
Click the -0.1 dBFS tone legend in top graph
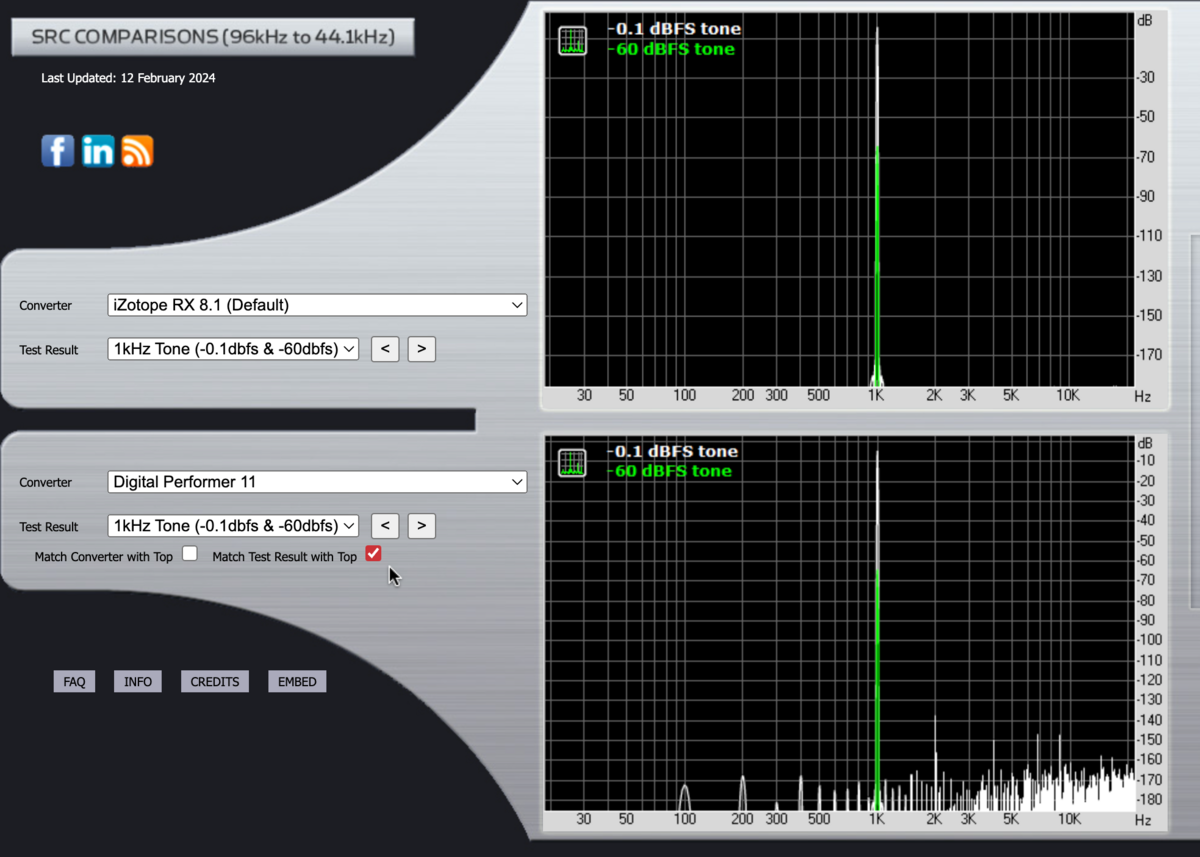674,29
